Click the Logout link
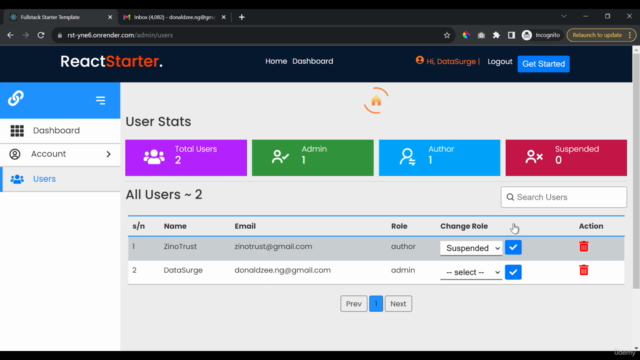Screen dimensions: 640x360 (500, 62)
